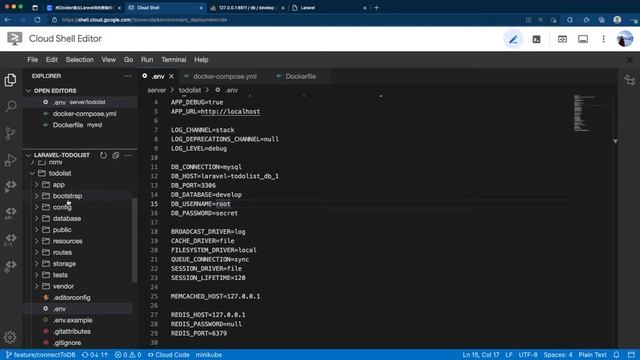Click the DB_PASSWORD=secret line
Screen dimensions: 640x360
[204, 213]
